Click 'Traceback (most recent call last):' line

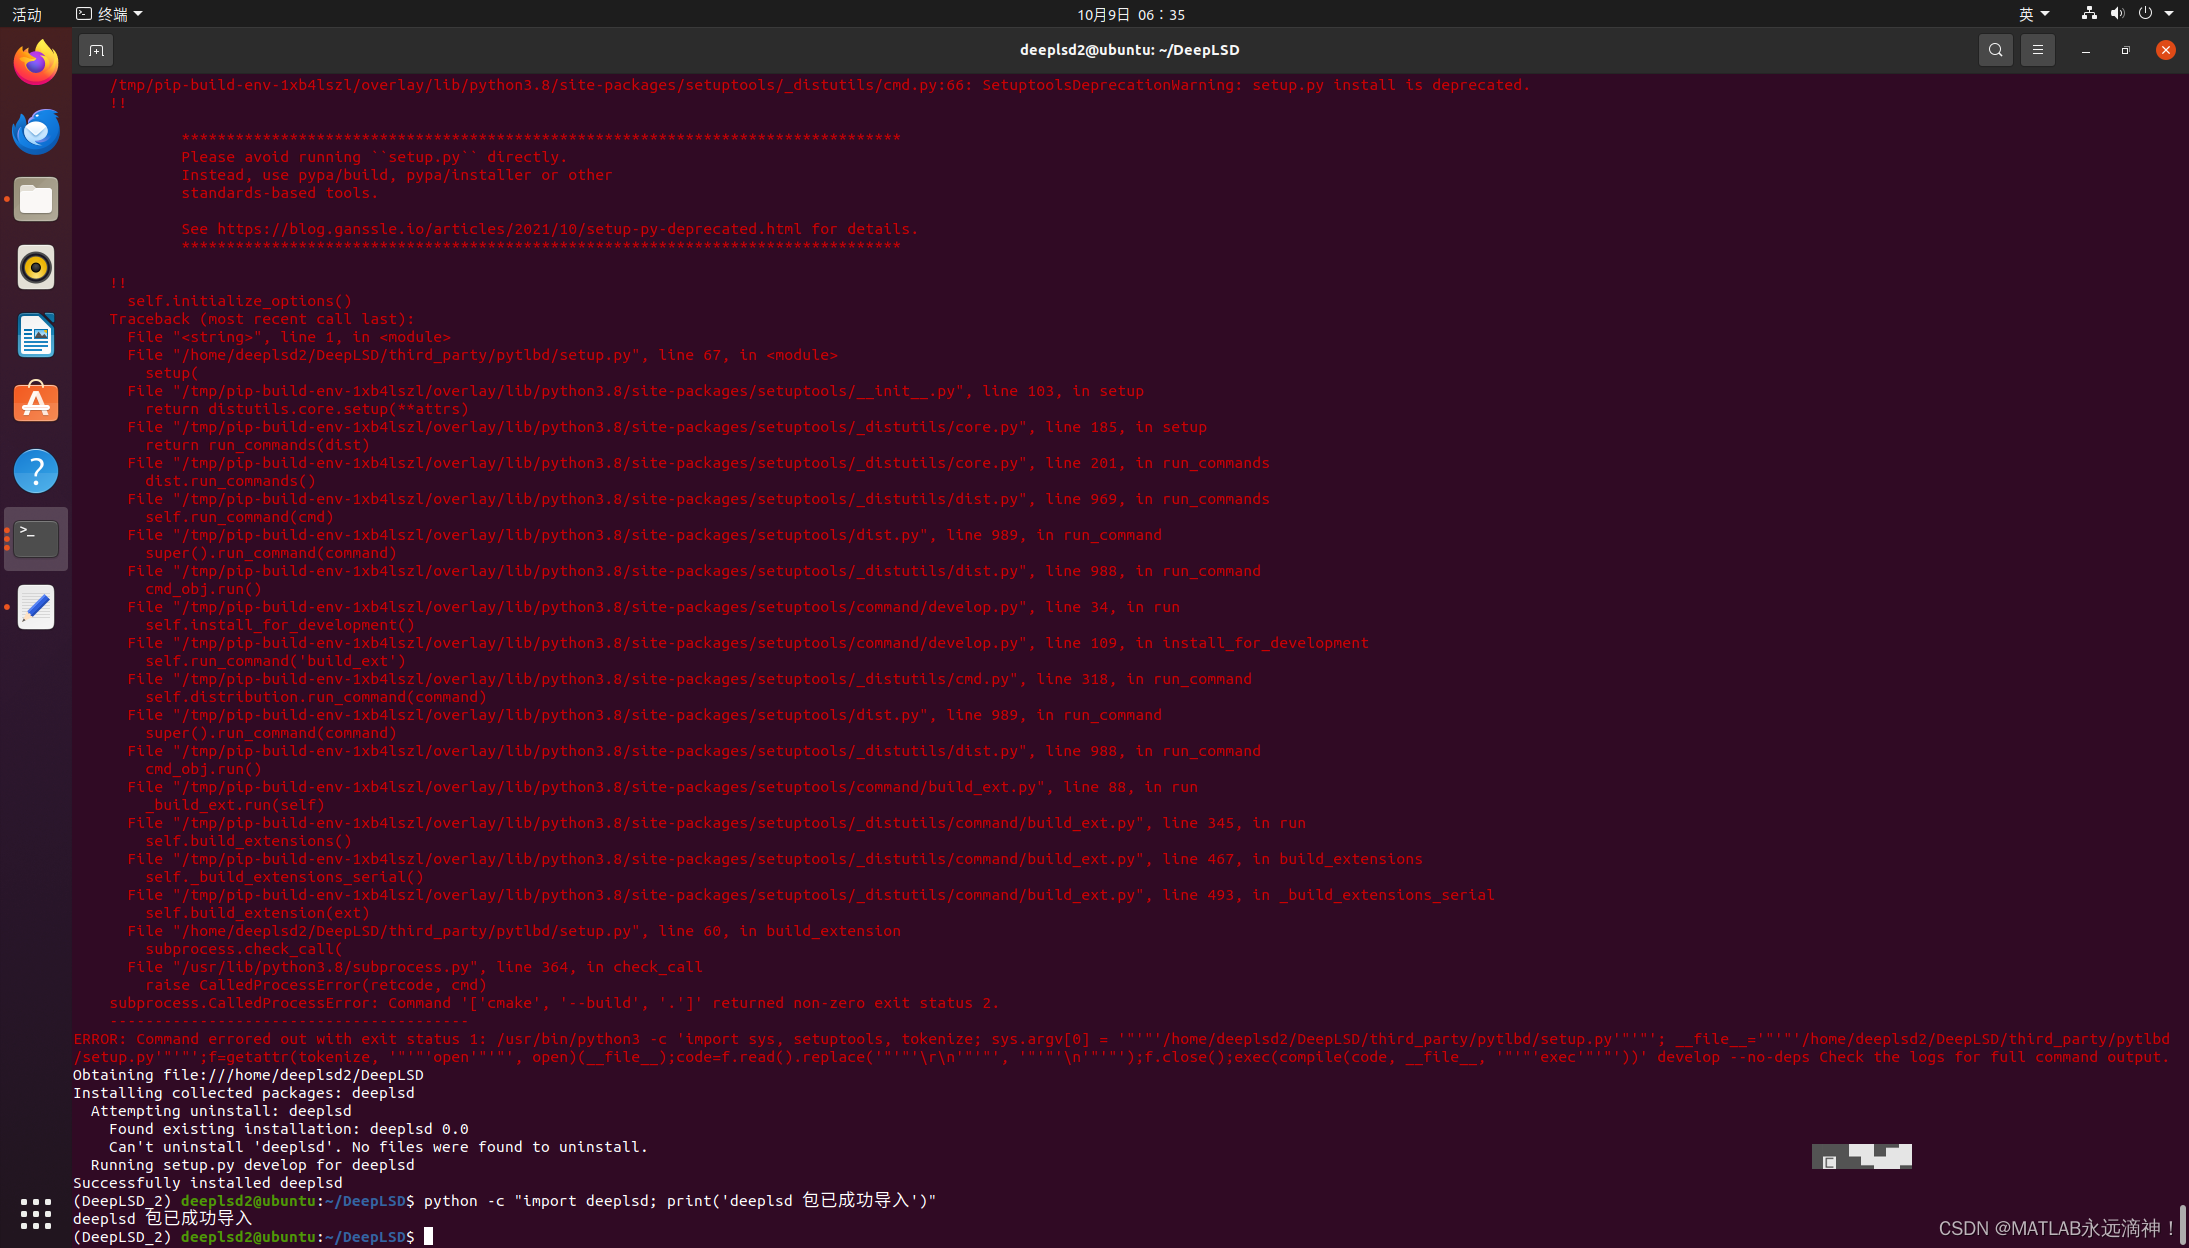click(262, 319)
